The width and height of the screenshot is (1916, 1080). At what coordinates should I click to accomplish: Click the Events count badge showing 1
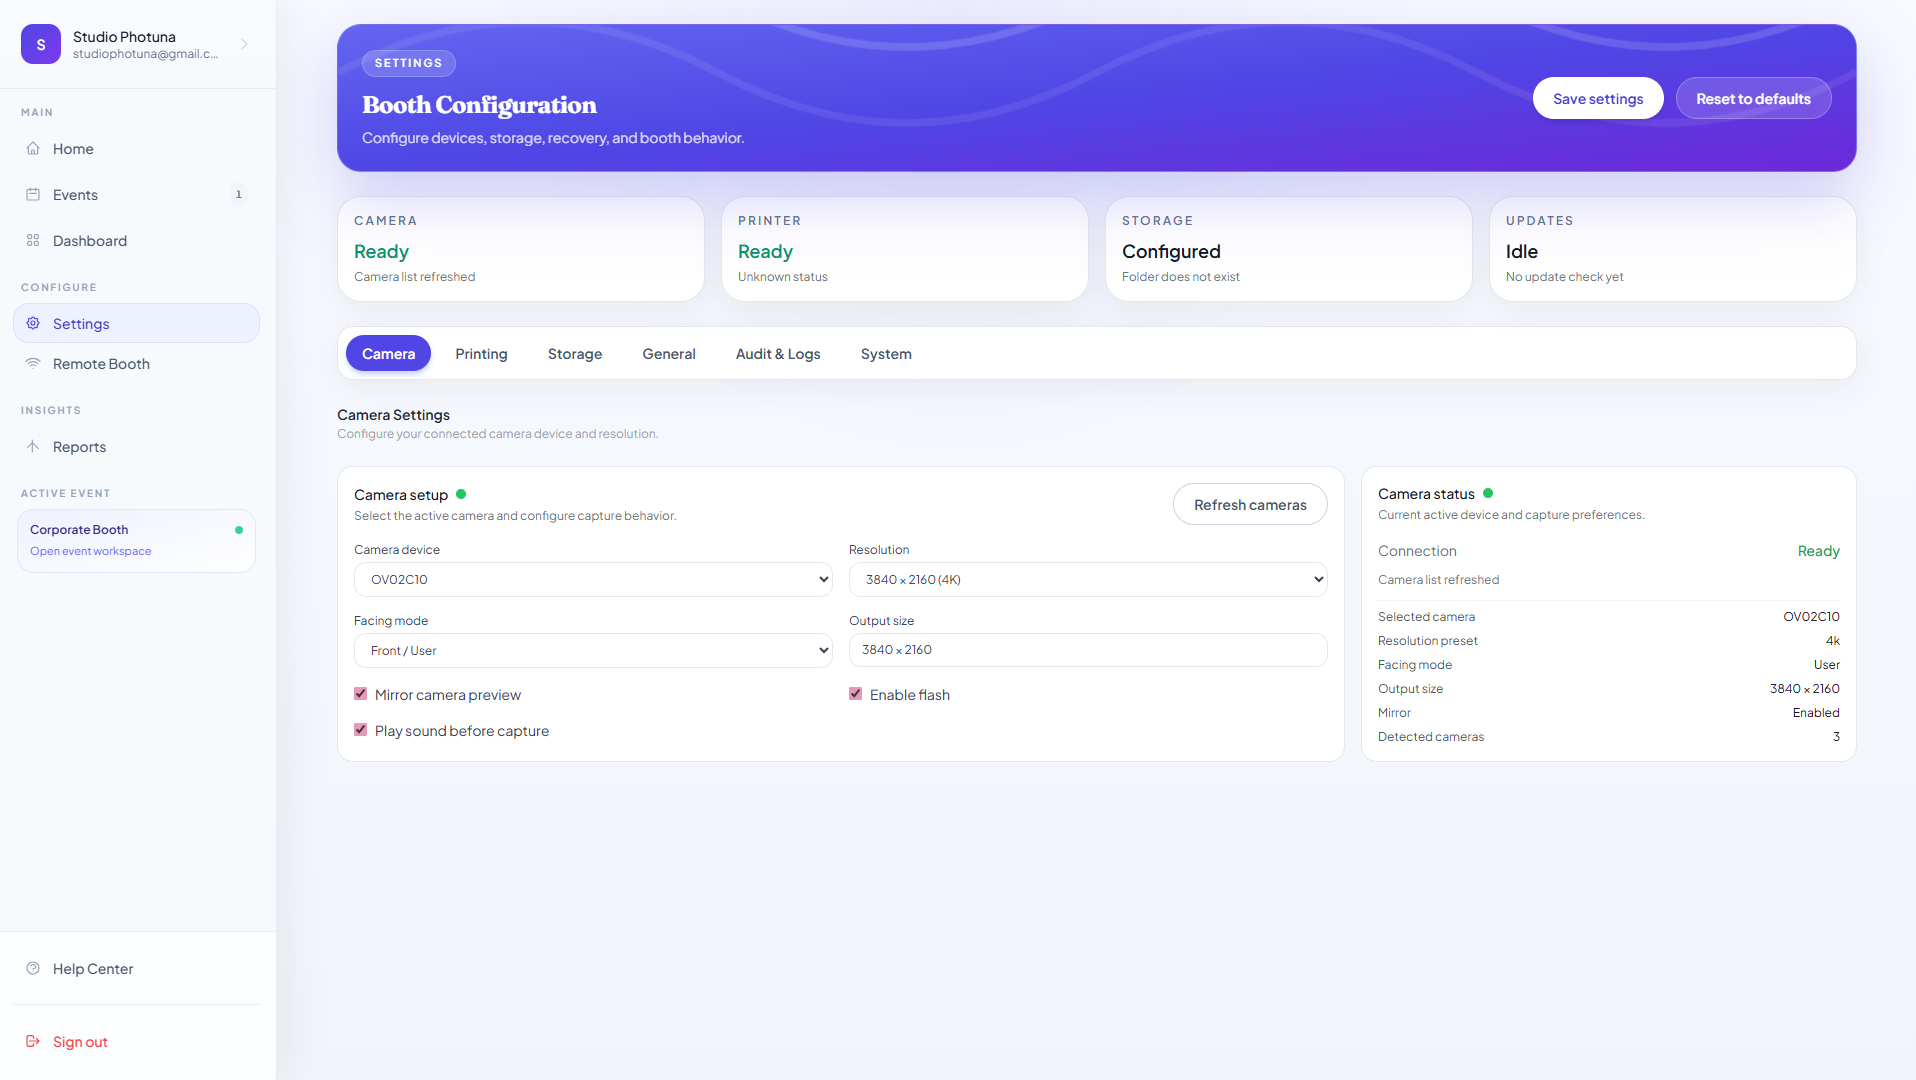(x=238, y=194)
